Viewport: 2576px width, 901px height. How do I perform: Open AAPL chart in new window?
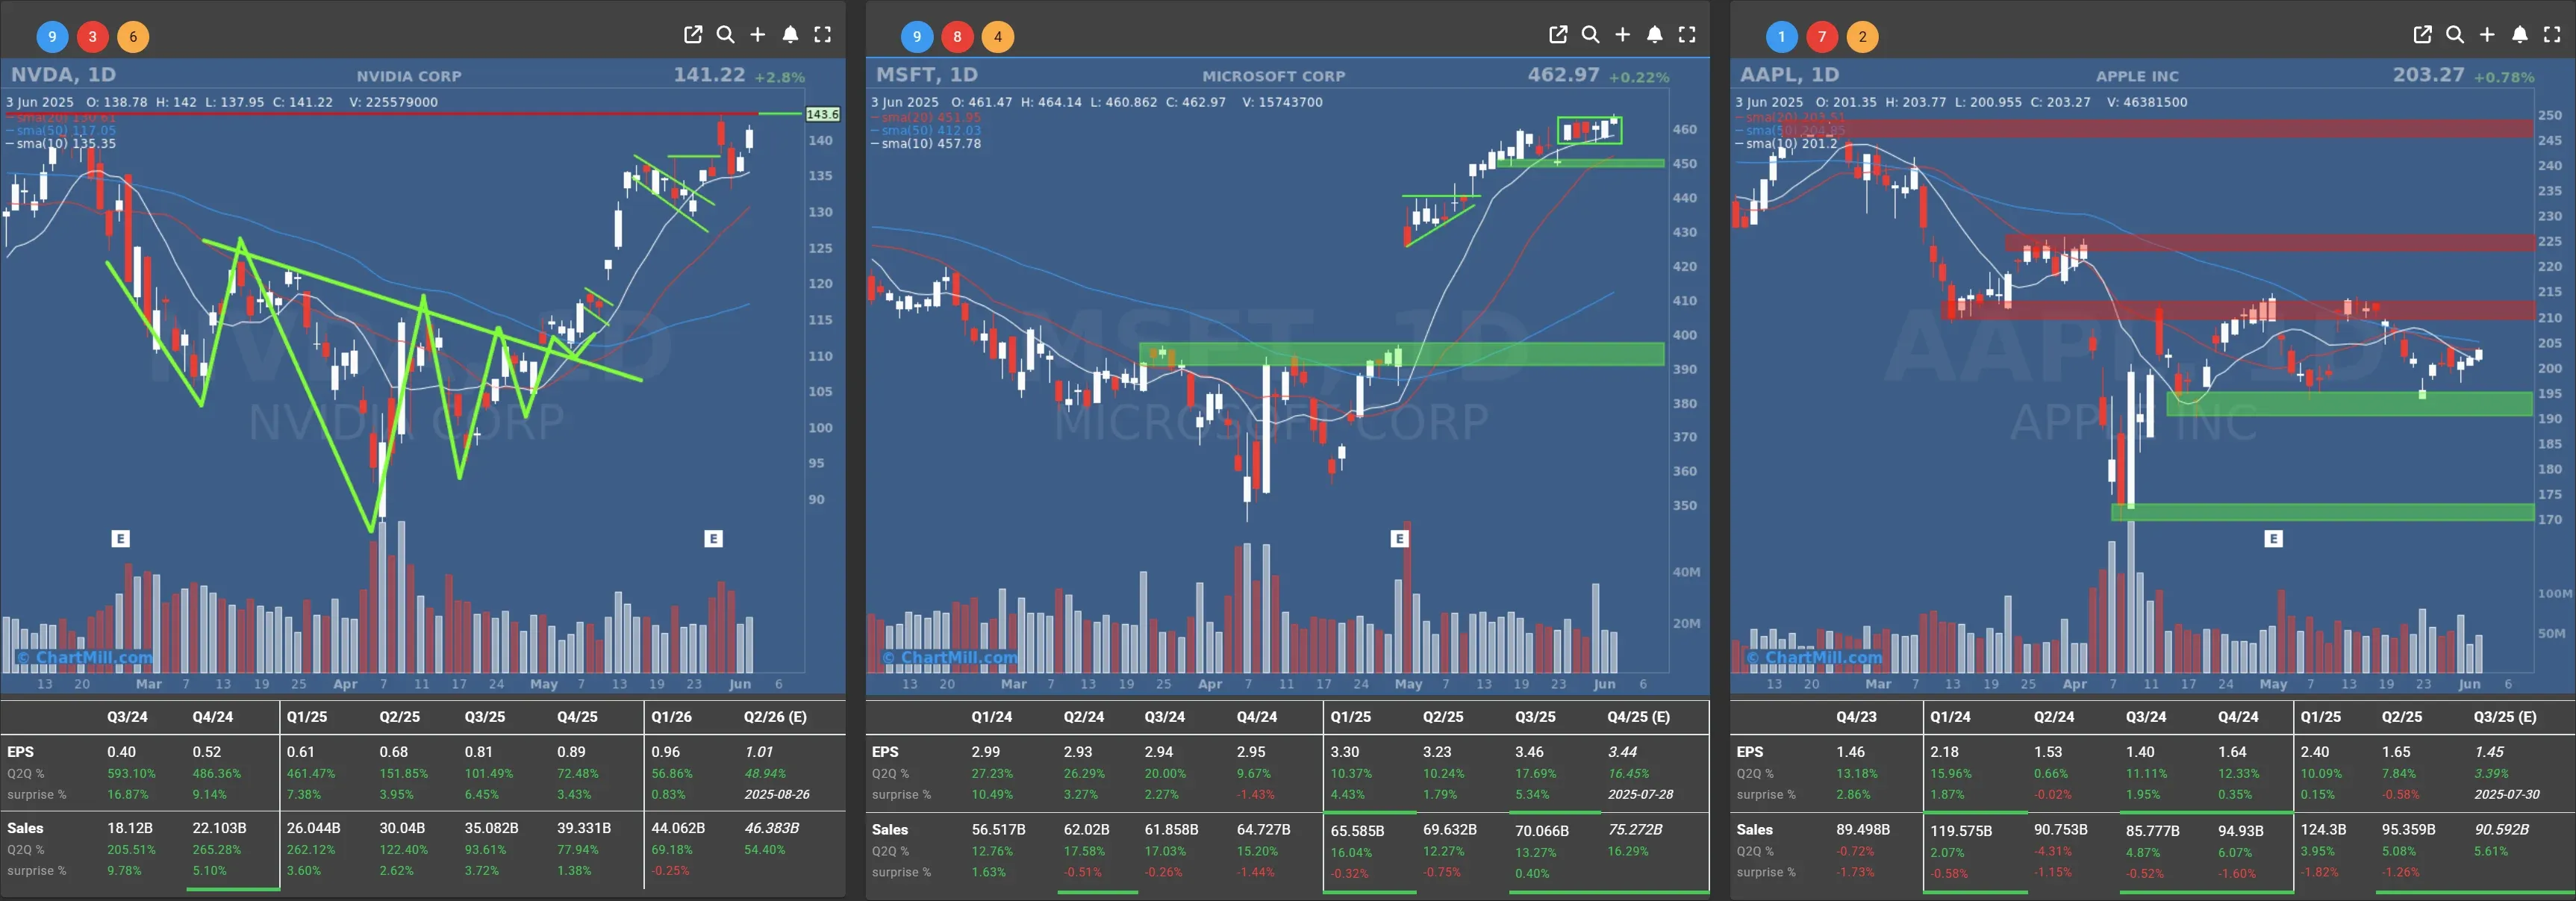click(x=2422, y=35)
